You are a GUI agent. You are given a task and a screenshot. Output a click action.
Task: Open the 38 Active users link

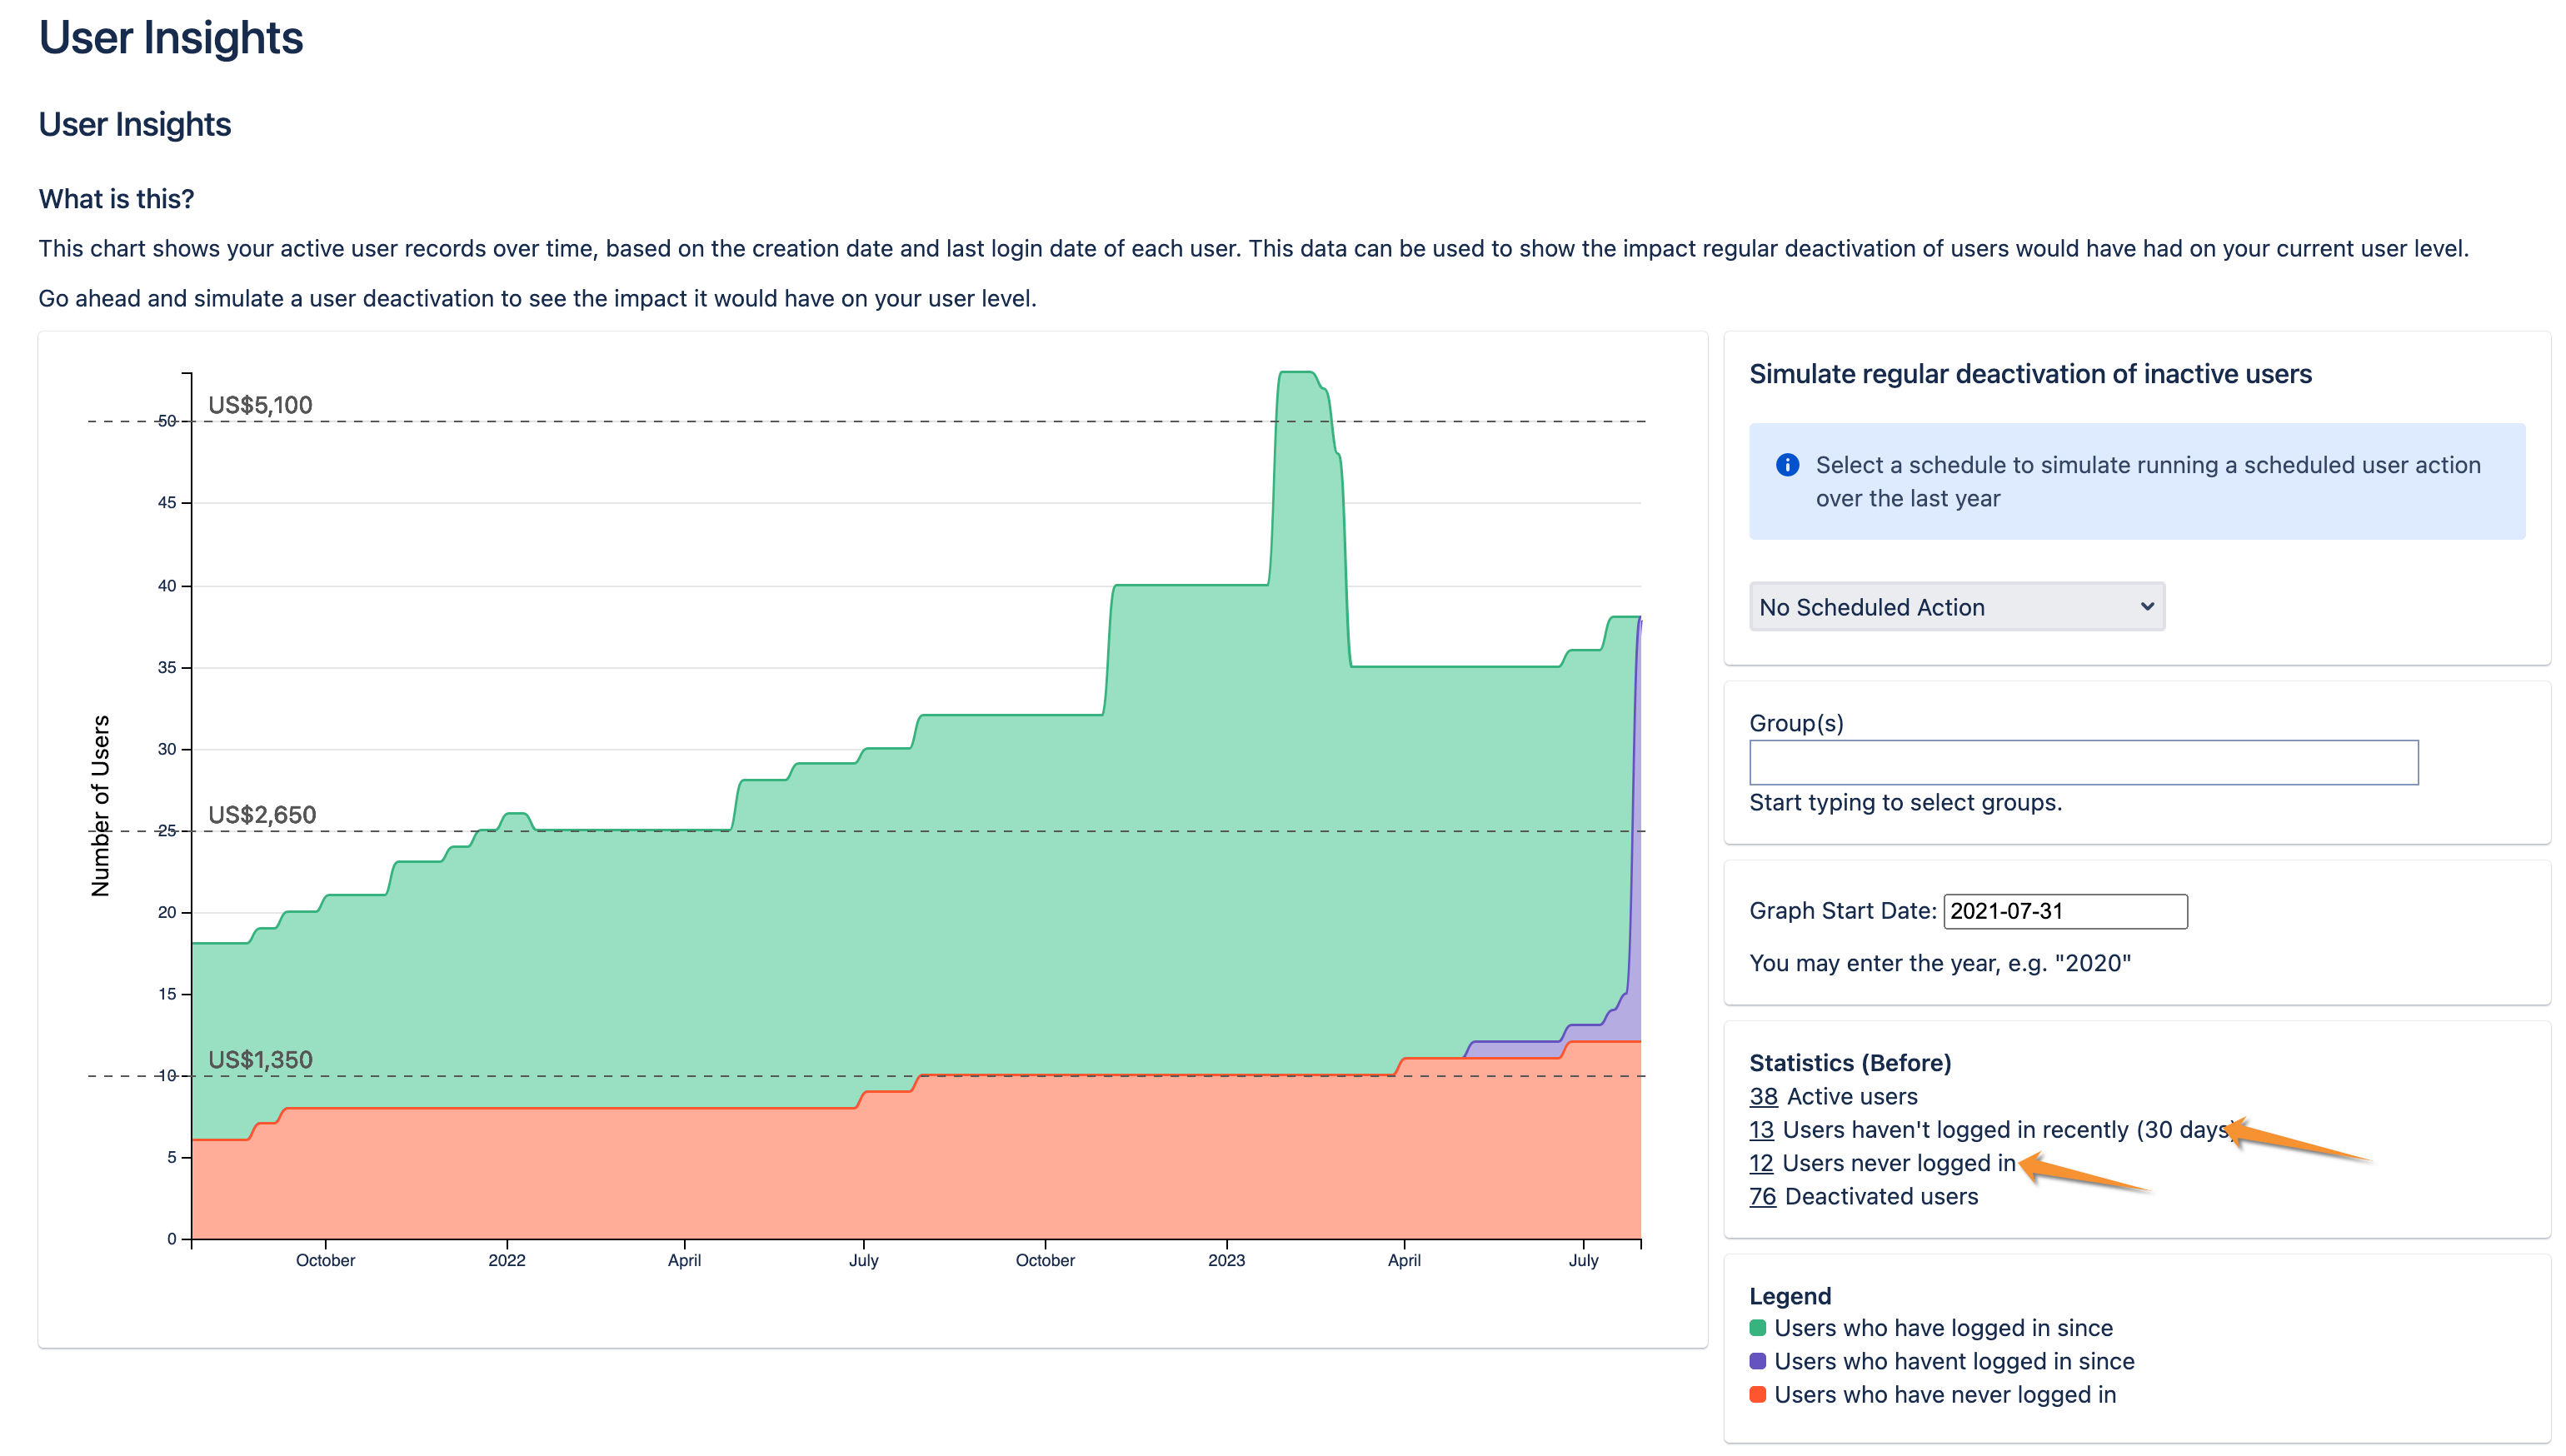1763,1097
